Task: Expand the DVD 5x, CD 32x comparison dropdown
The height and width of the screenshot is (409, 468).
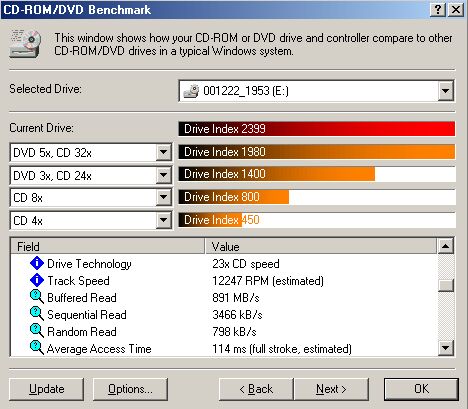Action: tap(163, 153)
